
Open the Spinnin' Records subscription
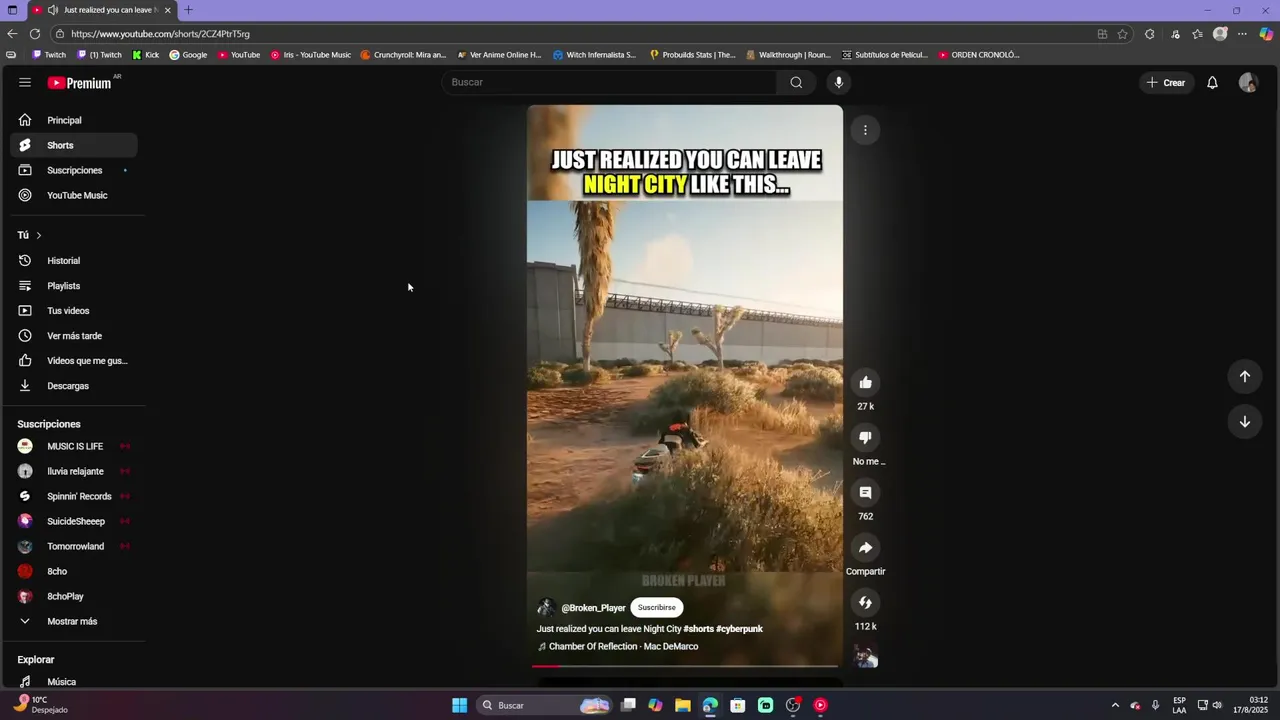(x=74, y=496)
